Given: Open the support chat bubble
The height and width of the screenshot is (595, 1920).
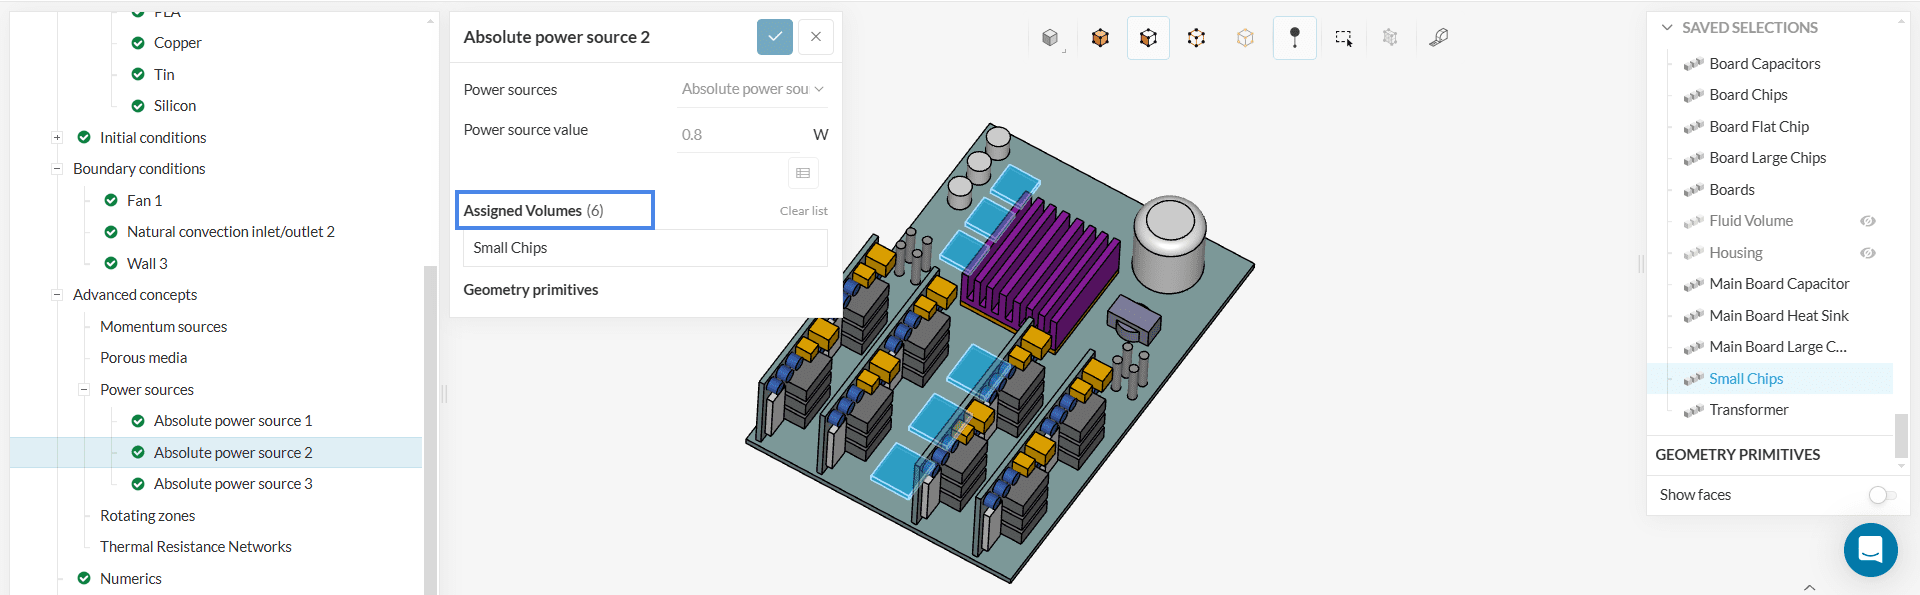Looking at the screenshot, I should [1870, 549].
